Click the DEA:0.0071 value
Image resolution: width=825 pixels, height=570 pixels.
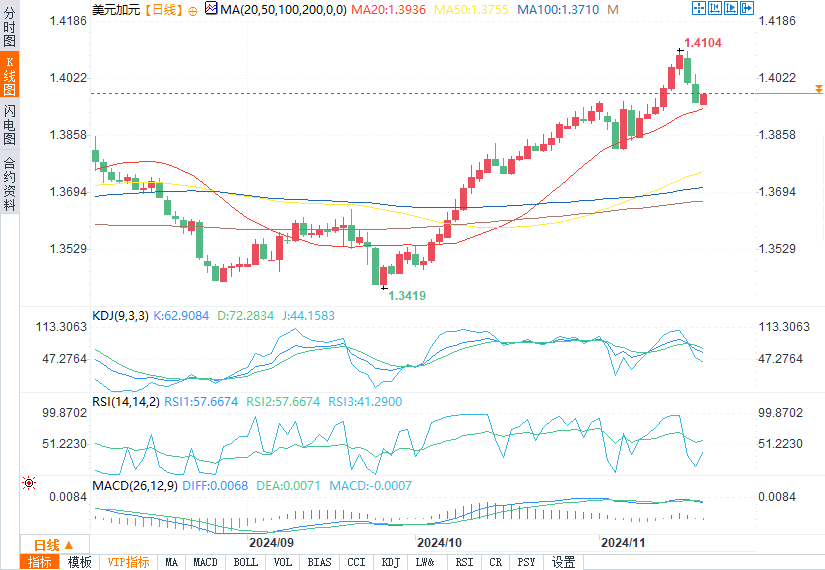[288, 485]
